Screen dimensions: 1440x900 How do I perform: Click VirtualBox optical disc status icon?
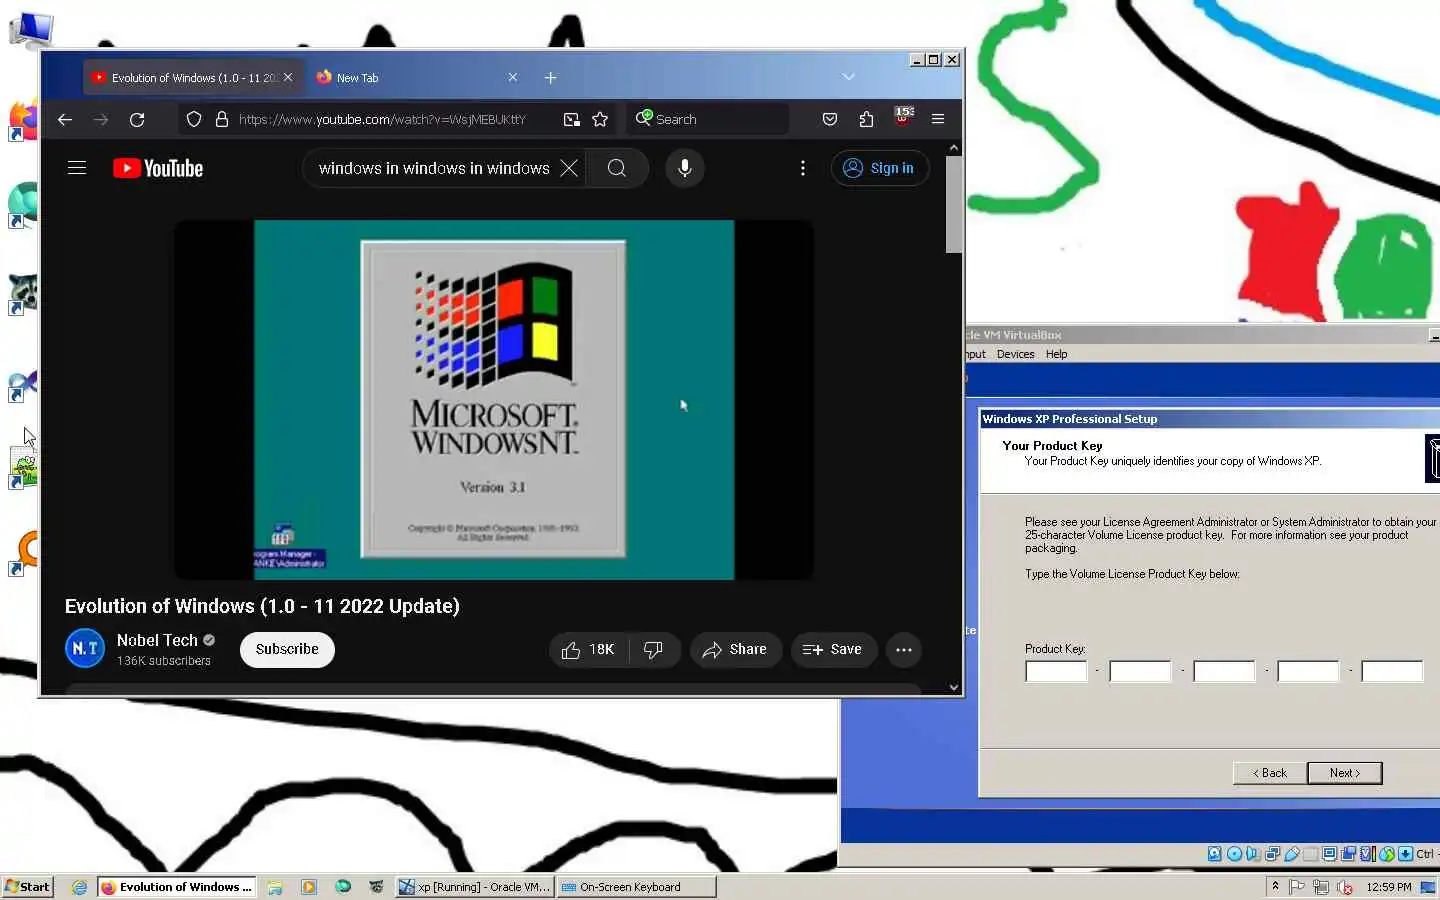1234,854
